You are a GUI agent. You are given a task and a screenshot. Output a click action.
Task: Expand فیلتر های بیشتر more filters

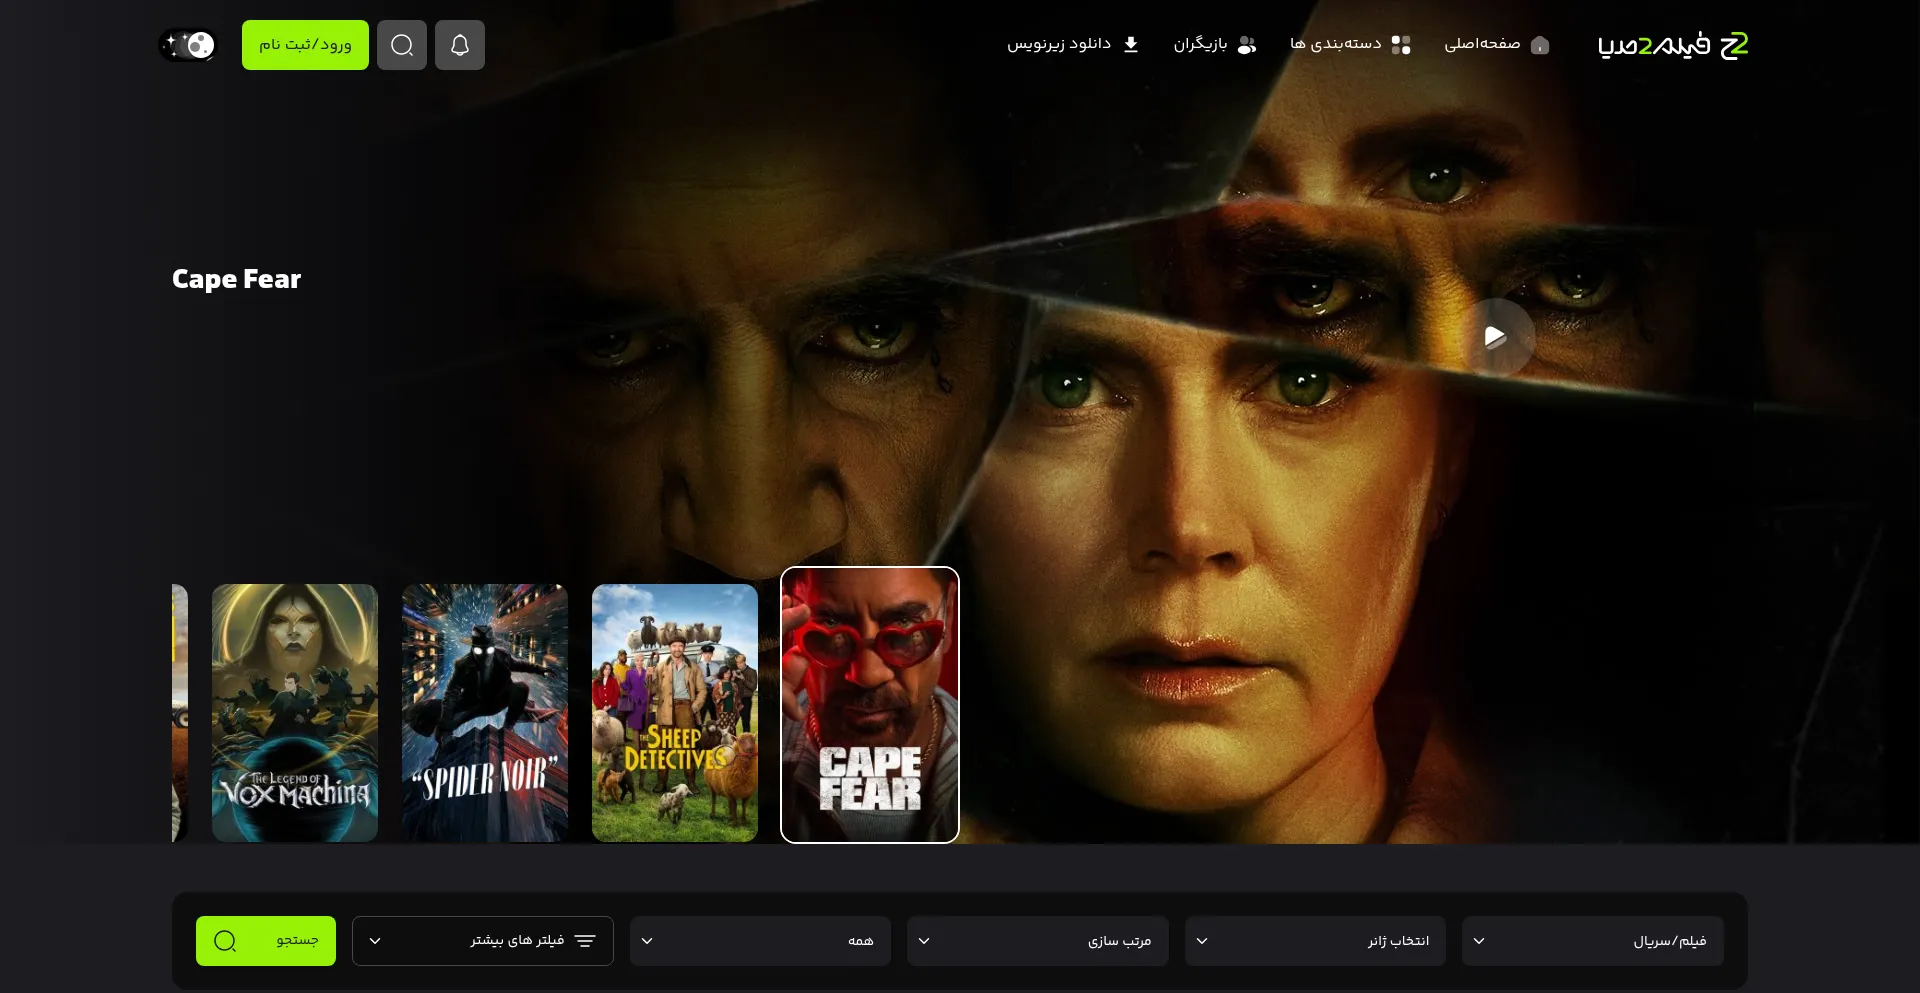click(x=483, y=941)
